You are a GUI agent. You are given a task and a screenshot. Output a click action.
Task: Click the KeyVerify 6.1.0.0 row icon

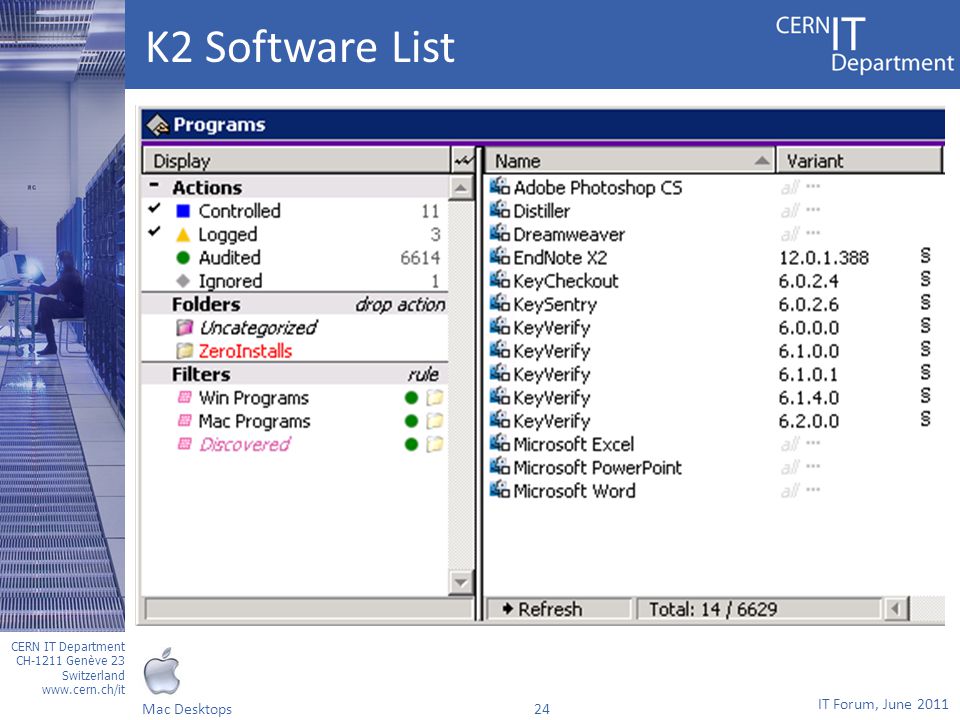[x=500, y=350]
